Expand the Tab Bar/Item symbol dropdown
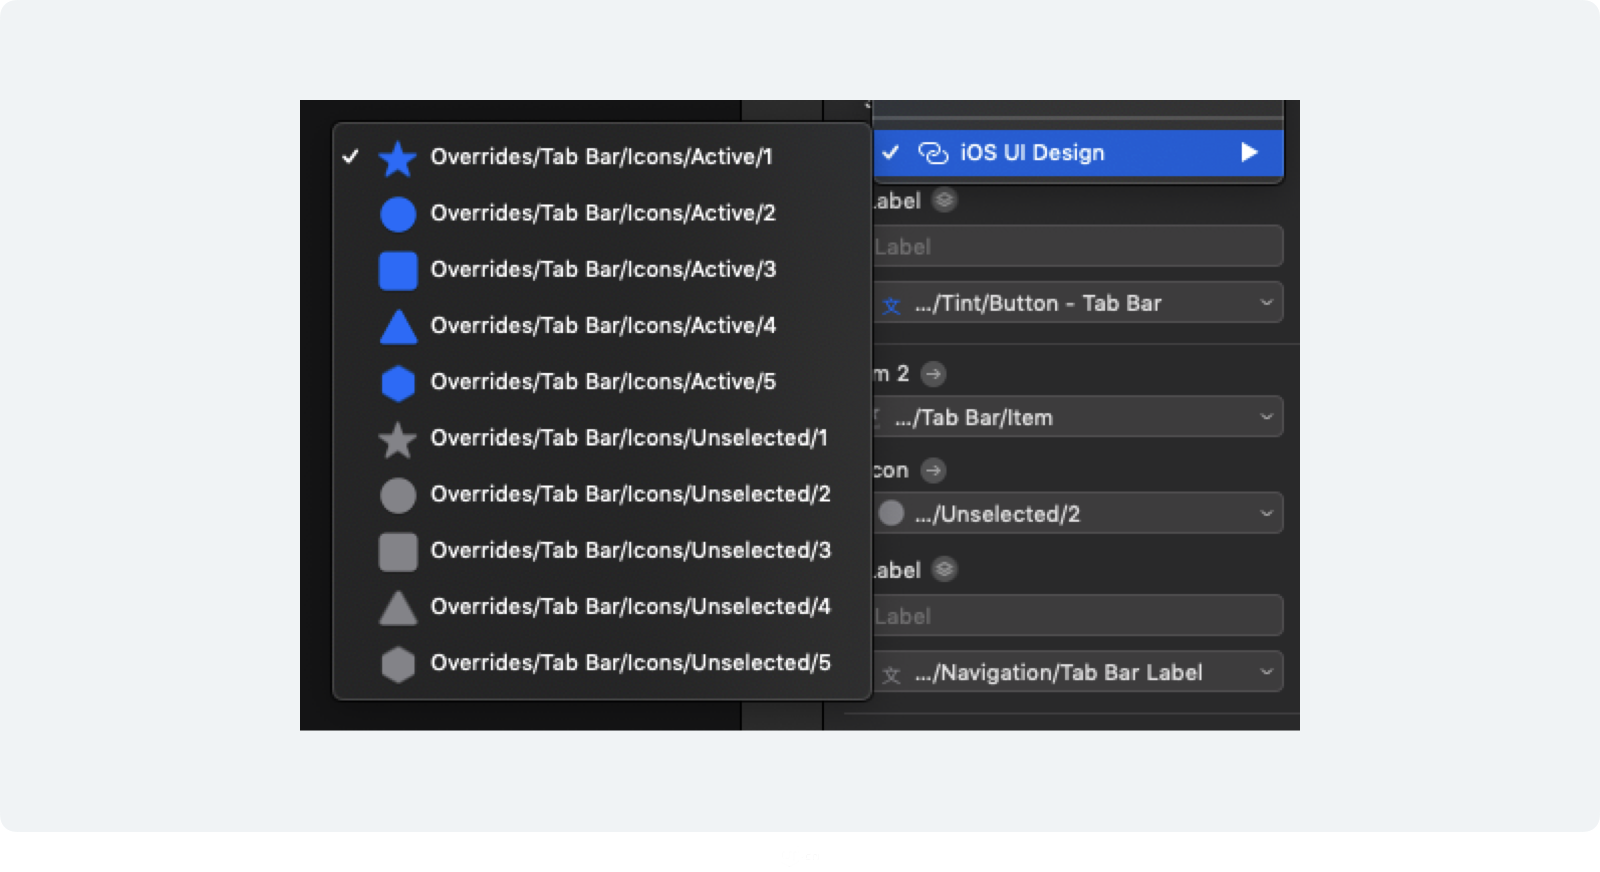This screenshot has width=1600, height=872. point(1078,417)
